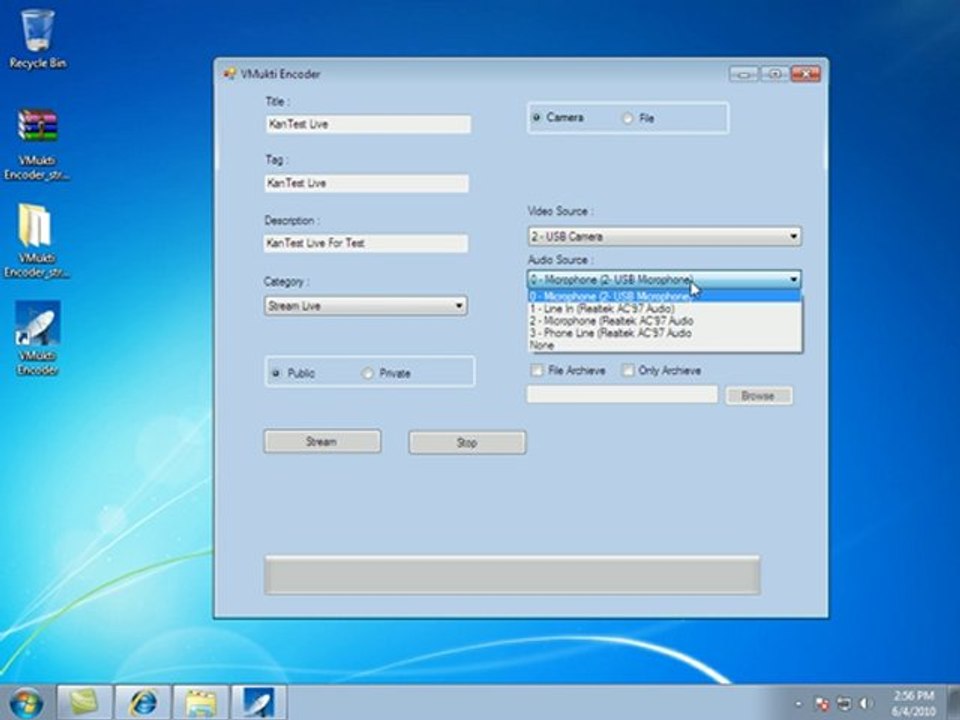Pick 2 - Microphone (Realtek AC'97 Audio)
960x720 pixels.
(x=664, y=321)
